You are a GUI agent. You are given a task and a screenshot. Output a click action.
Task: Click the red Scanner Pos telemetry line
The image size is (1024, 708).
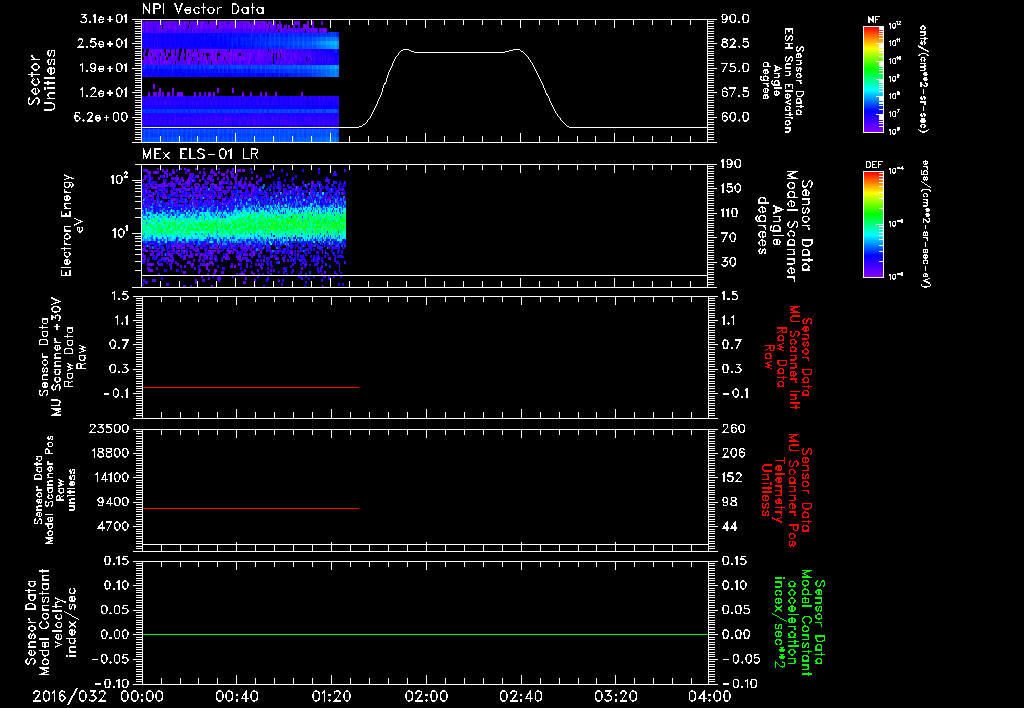[250, 508]
